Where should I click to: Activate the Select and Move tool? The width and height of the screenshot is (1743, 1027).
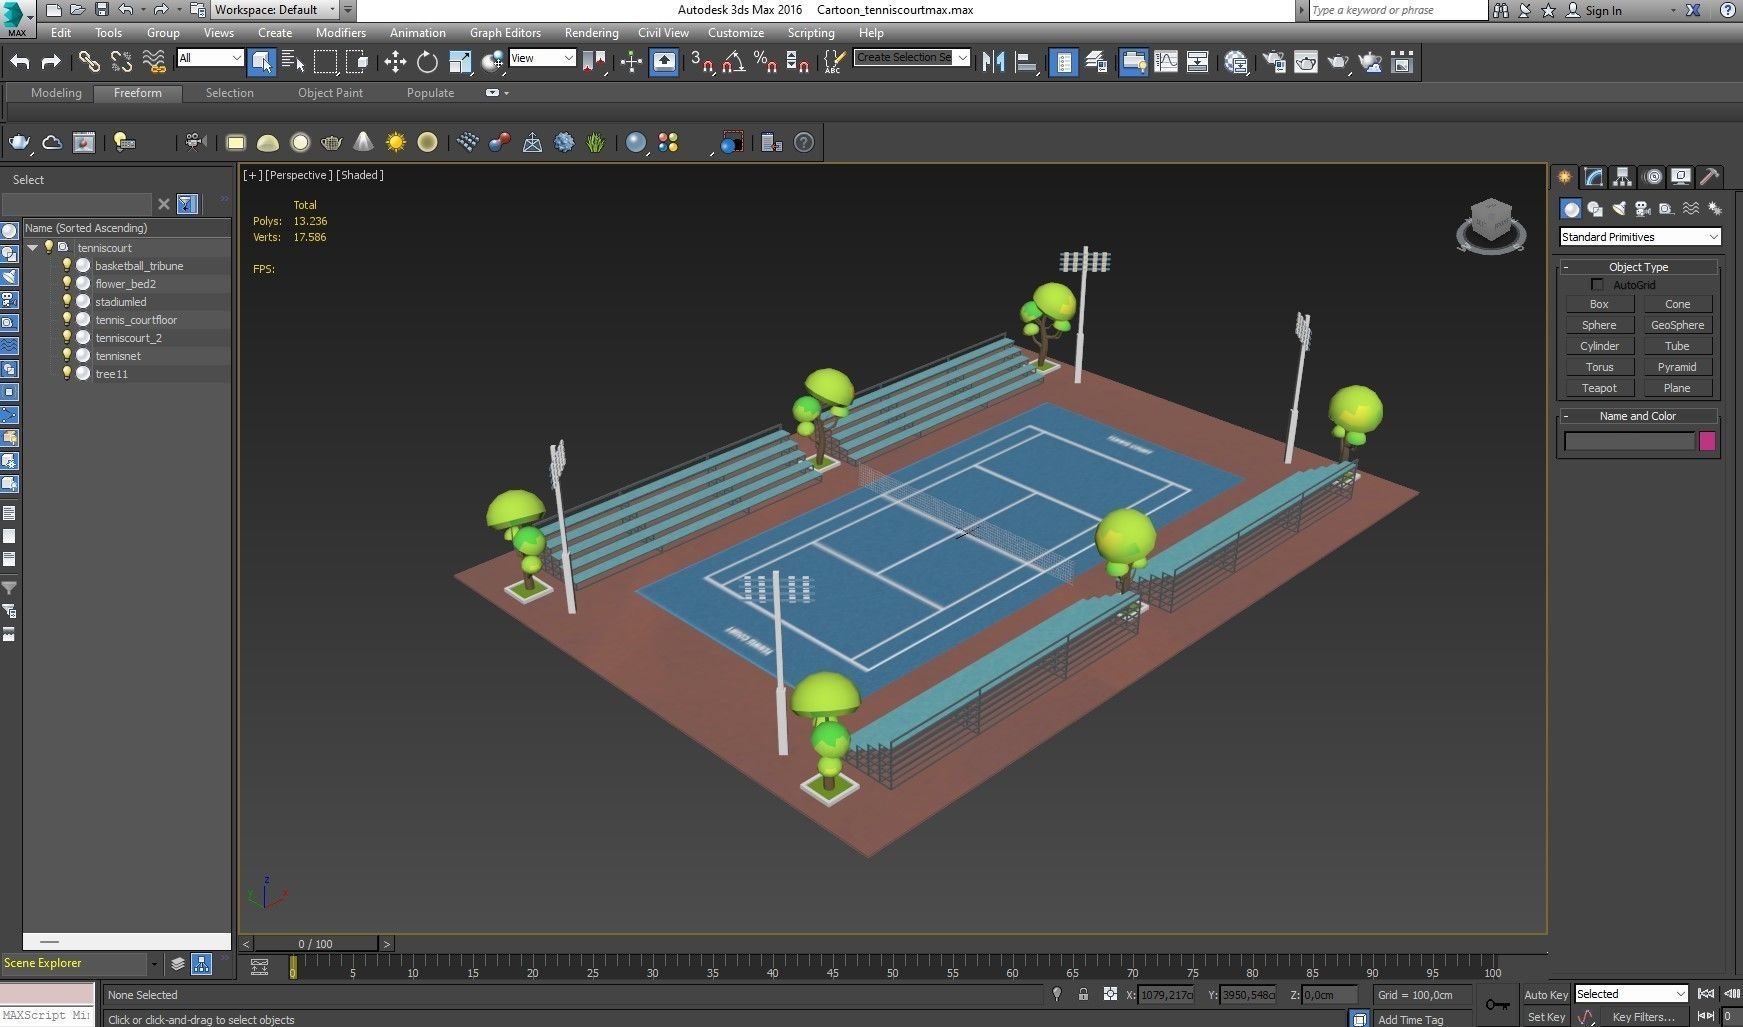pyautogui.click(x=395, y=62)
